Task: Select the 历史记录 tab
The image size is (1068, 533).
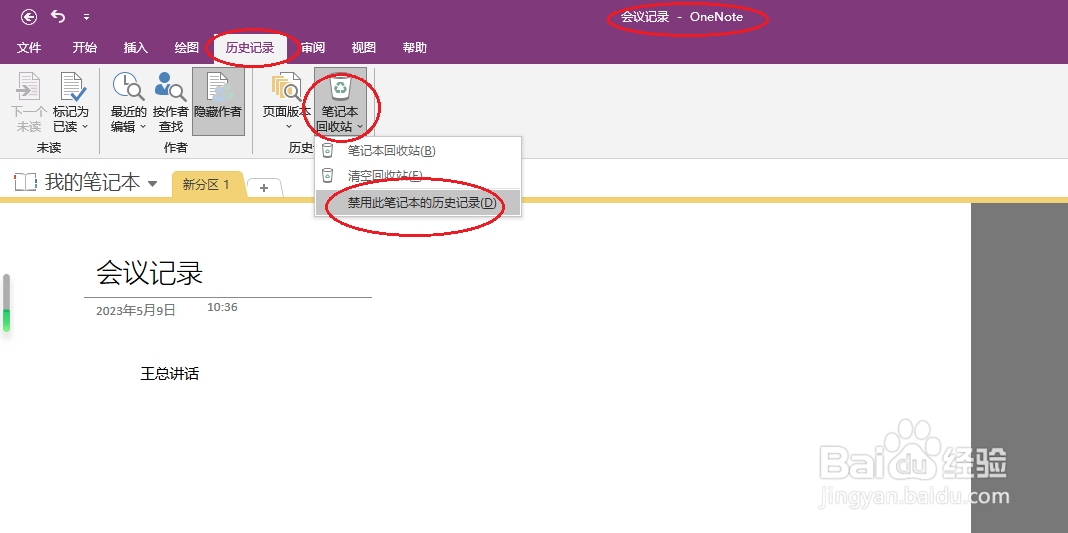Action: tap(250, 48)
